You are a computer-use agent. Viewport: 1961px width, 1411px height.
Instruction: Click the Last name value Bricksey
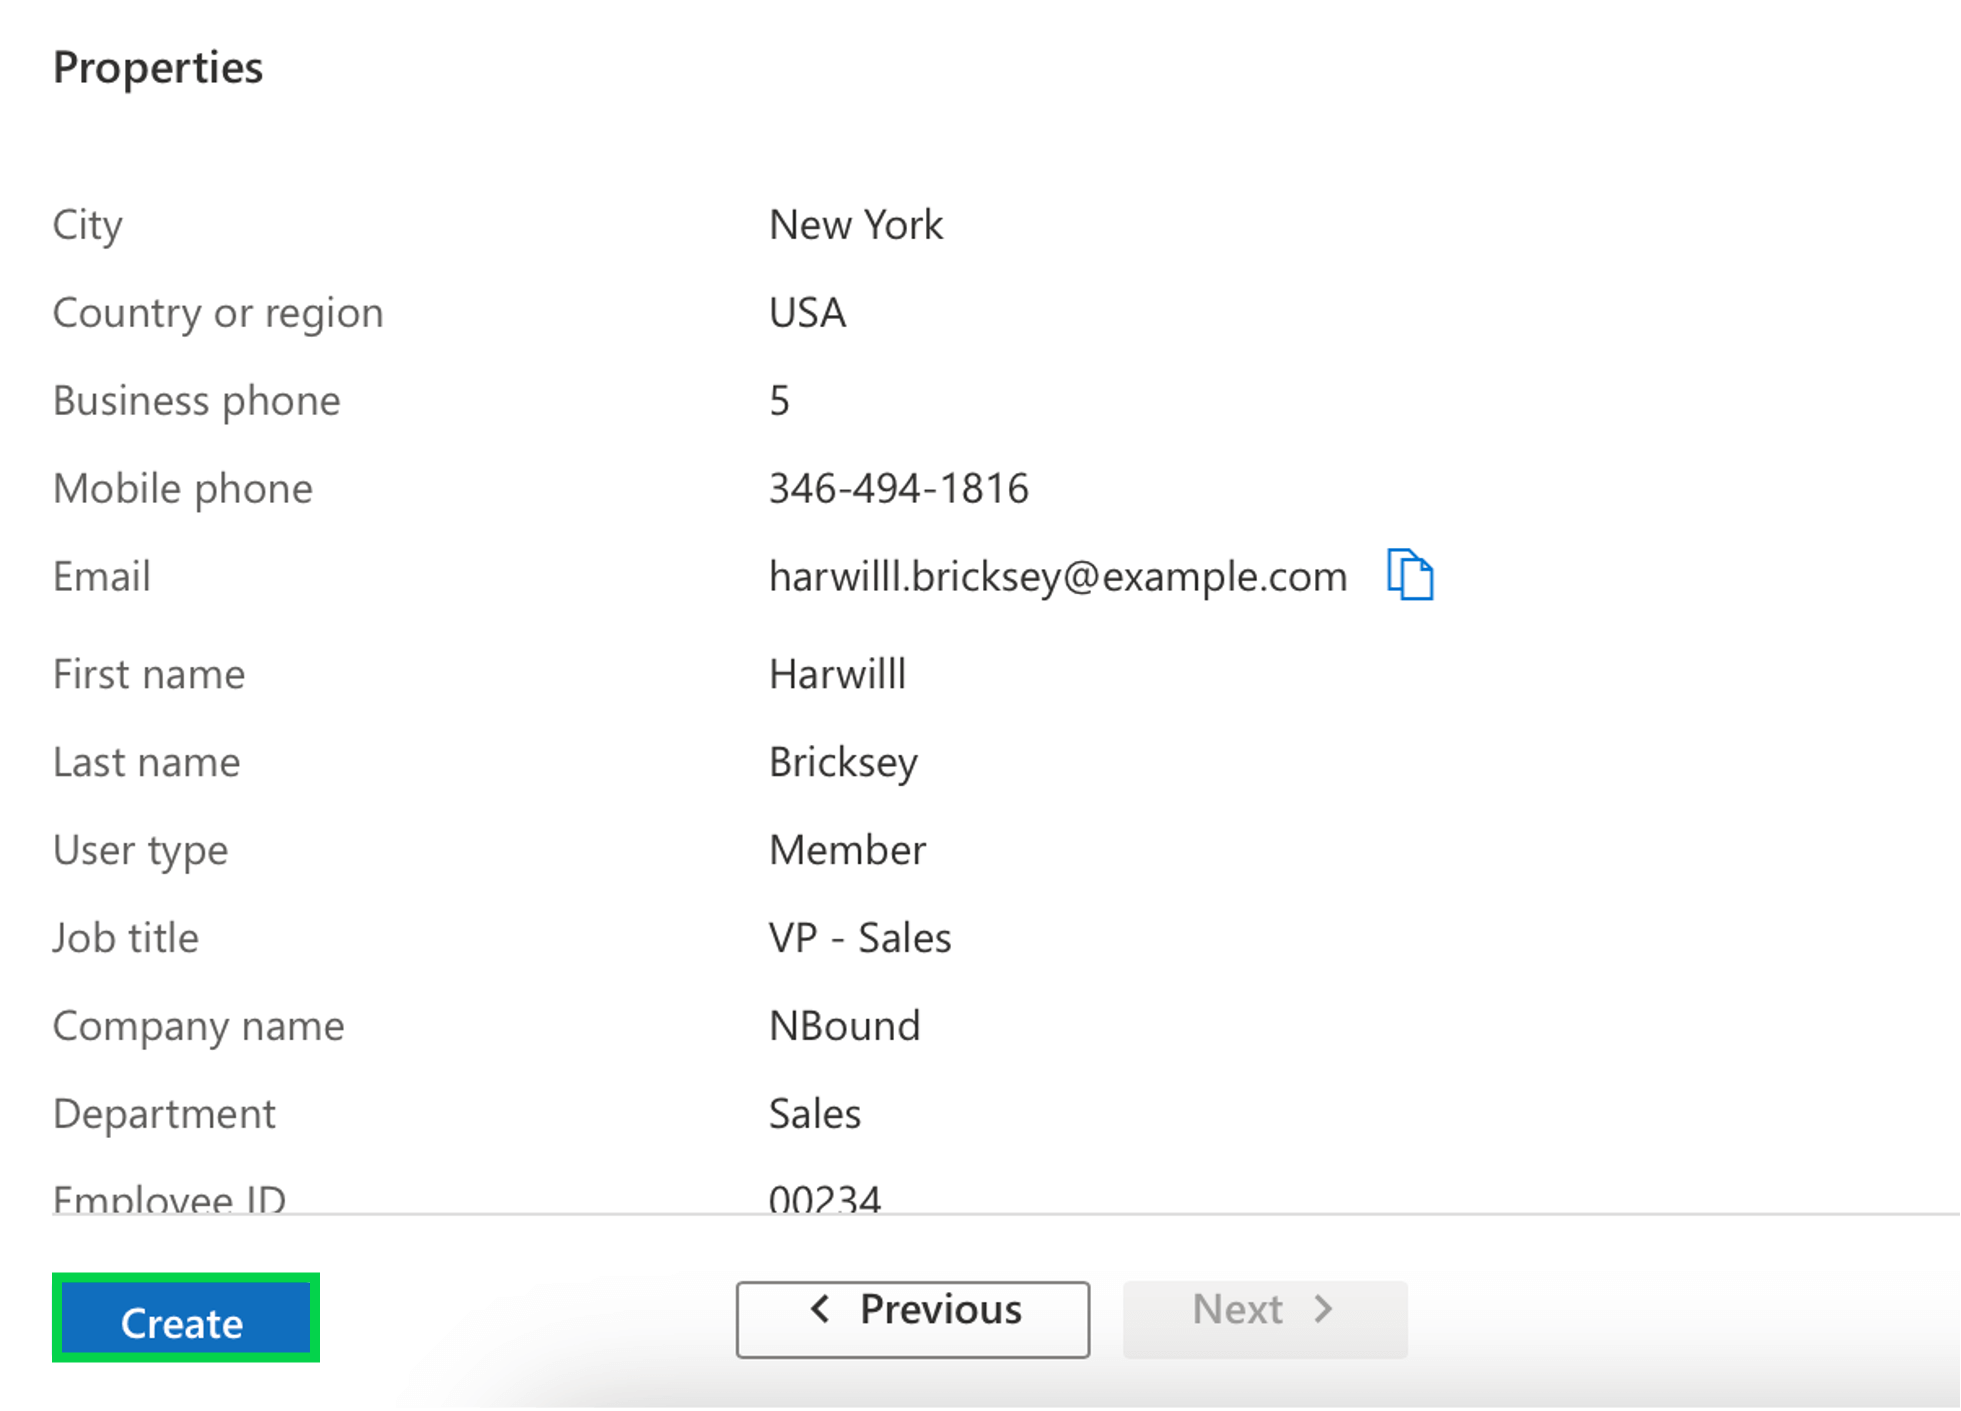(x=843, y=762)
